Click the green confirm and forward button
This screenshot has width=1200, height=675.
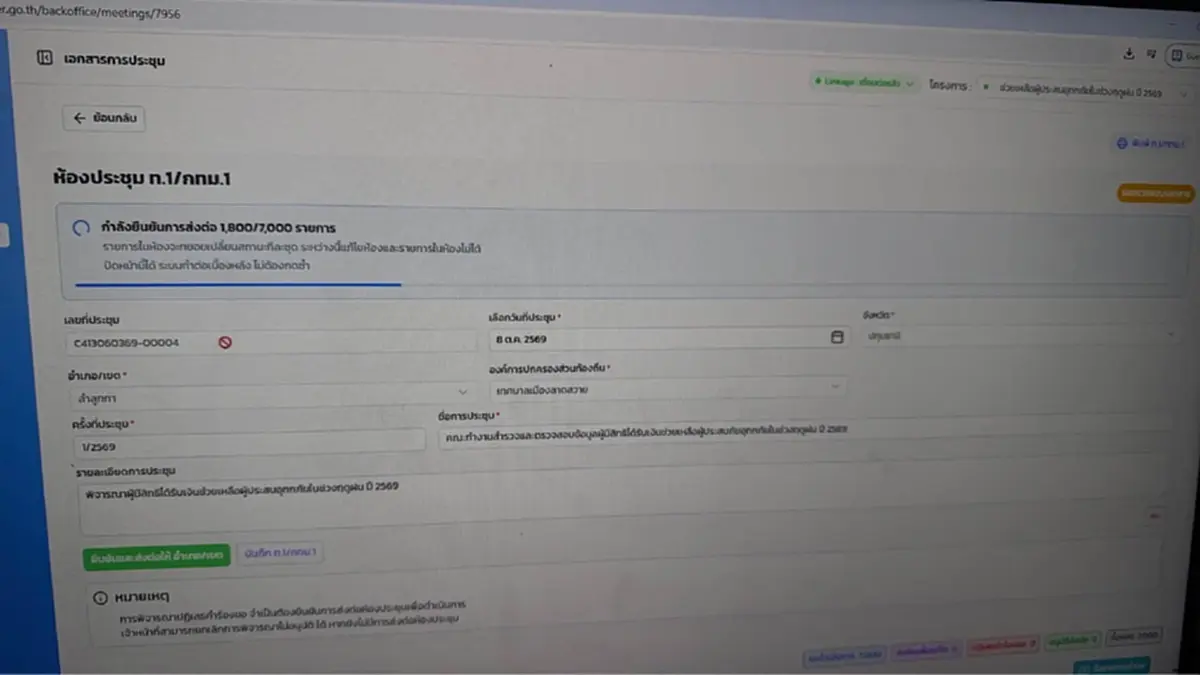157,555
